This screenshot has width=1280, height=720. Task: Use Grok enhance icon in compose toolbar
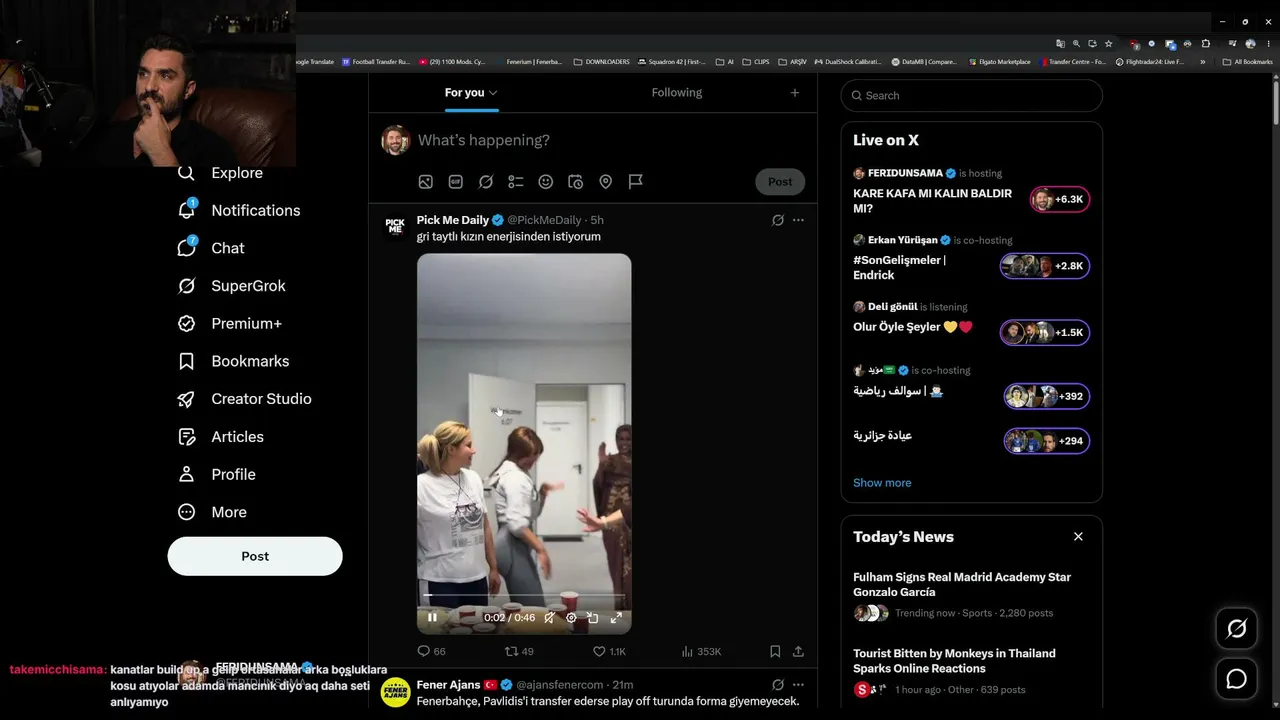click(x=486, y=182)
